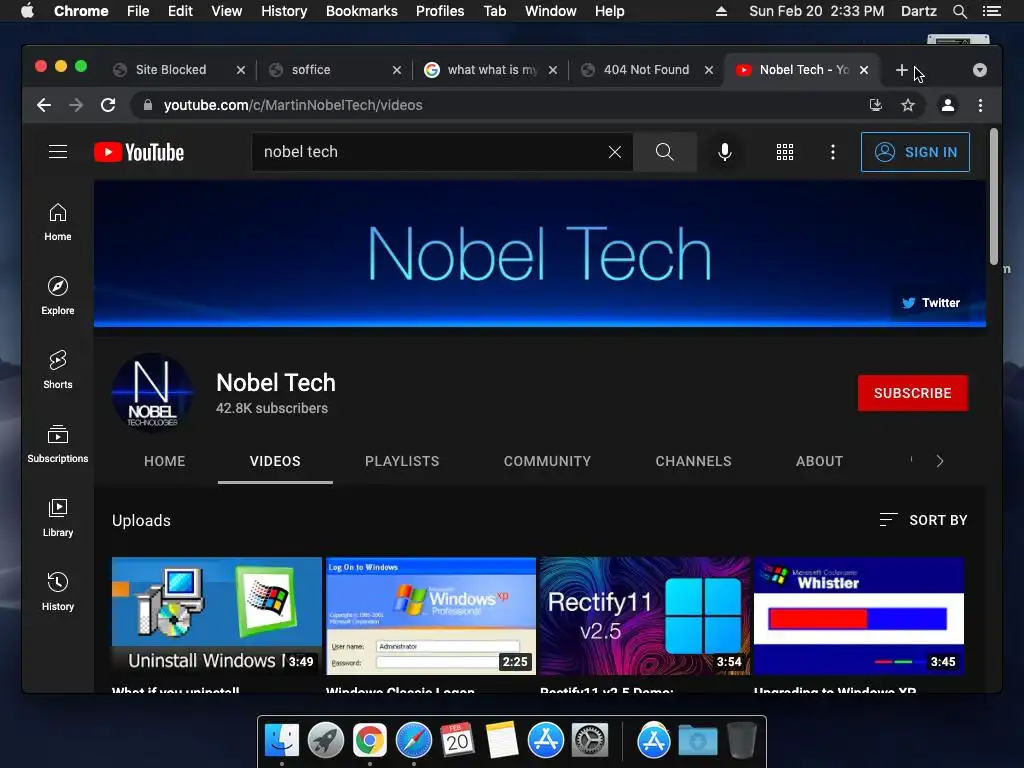Screen dimensions: 1024x768
Task: Close the soffice tab
Action: (x=396, y=70)
